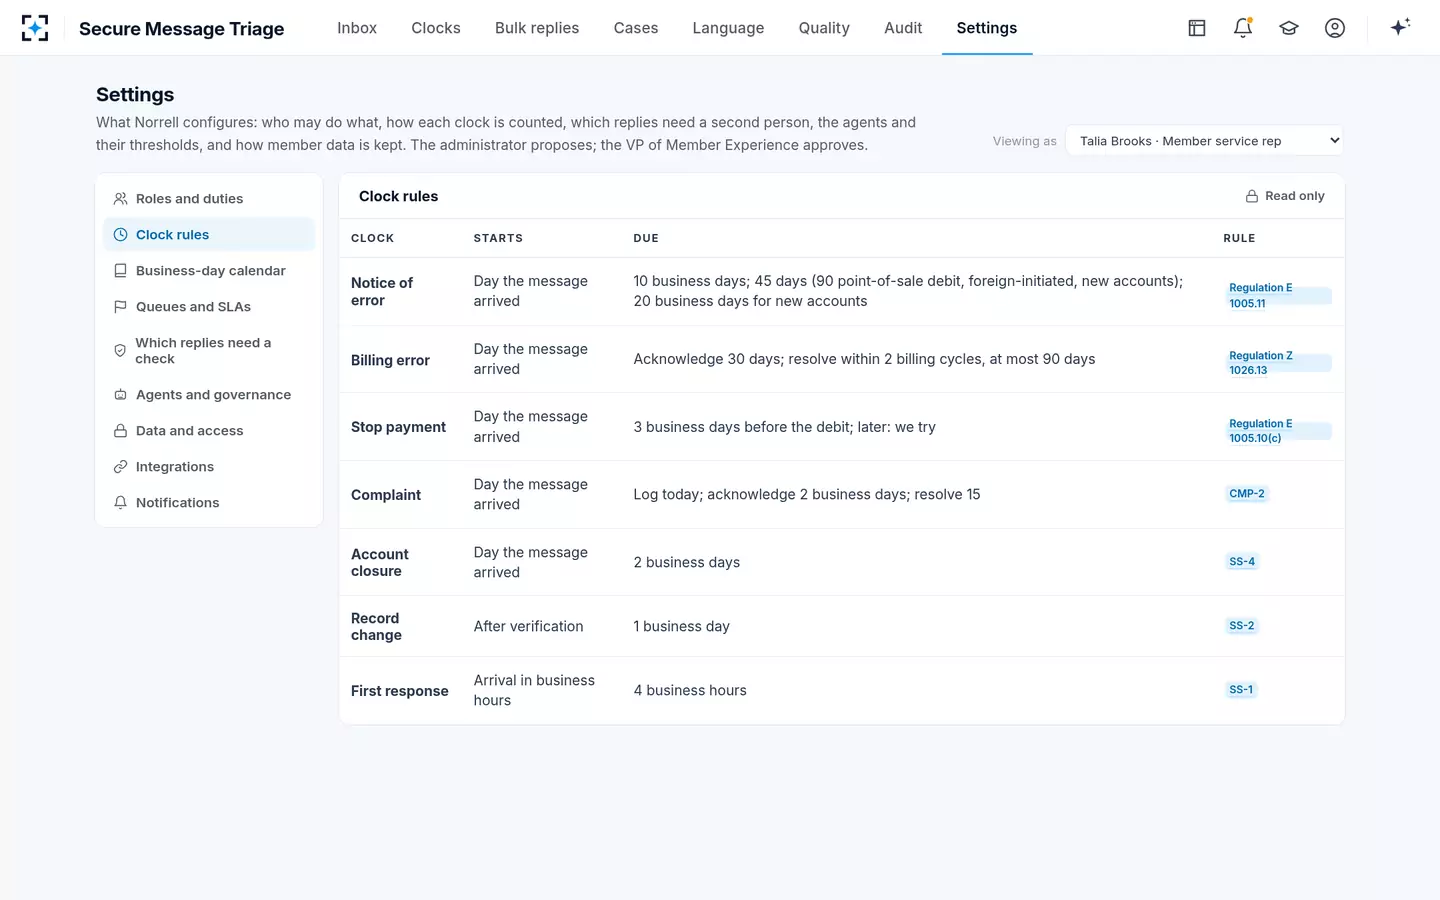
Task: Select the Cases tab
Action: (x=636, y=28)
